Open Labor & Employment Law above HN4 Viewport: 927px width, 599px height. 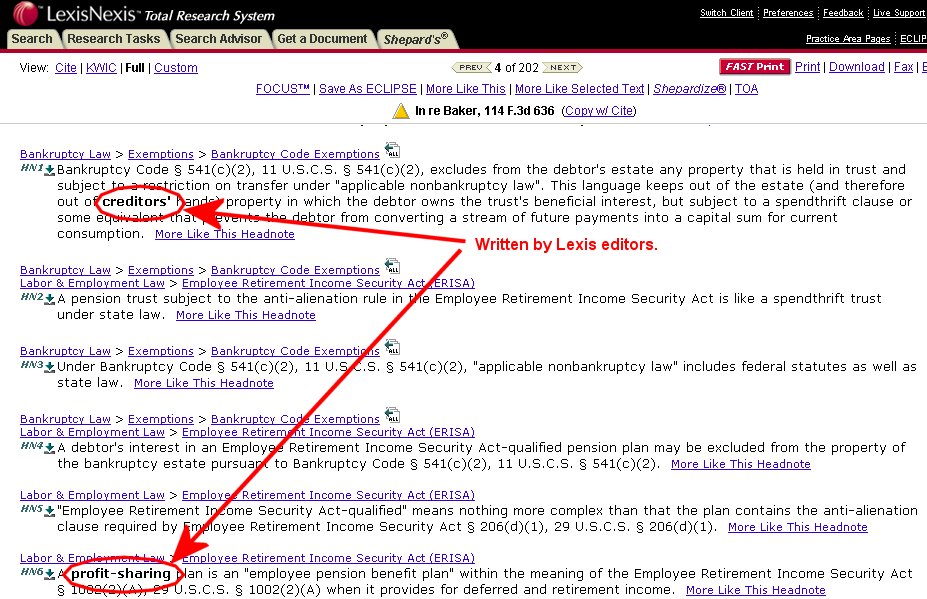coord(92,432)
